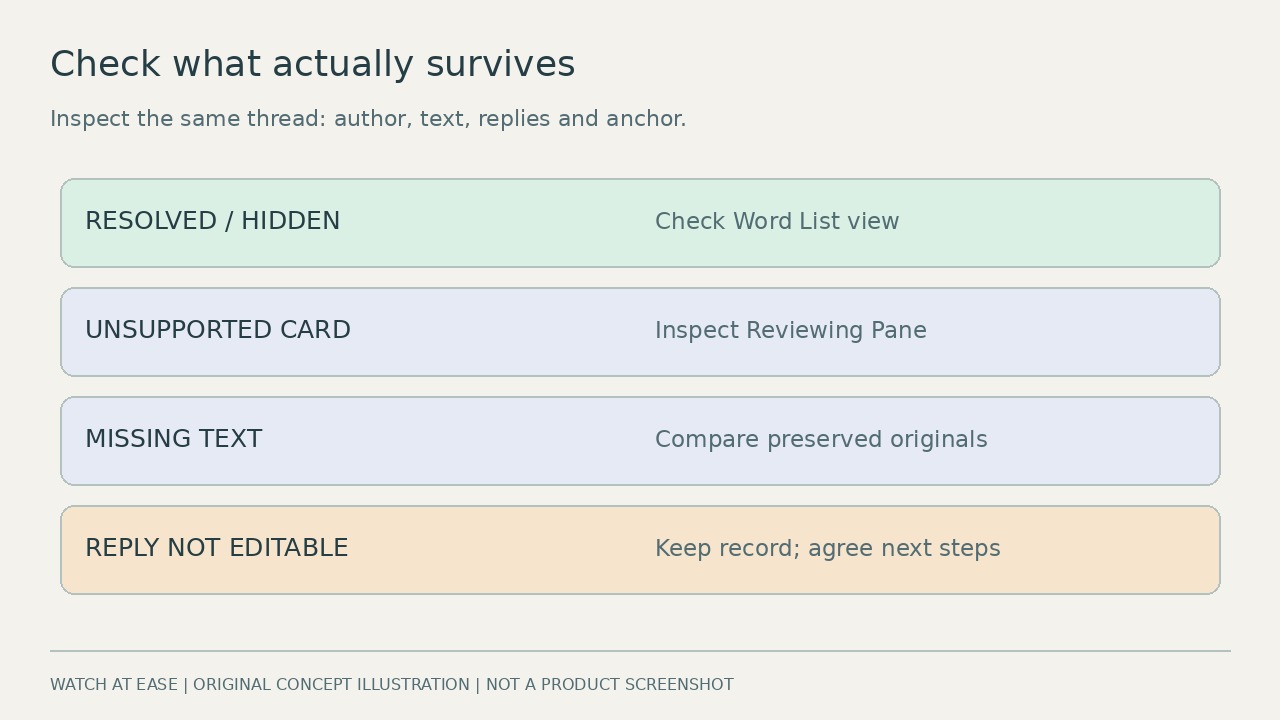This screenshot has height=720, width=1280.
Task: Select the UNSUPPORTED CARD row
Action: click(x=640, y=332)
